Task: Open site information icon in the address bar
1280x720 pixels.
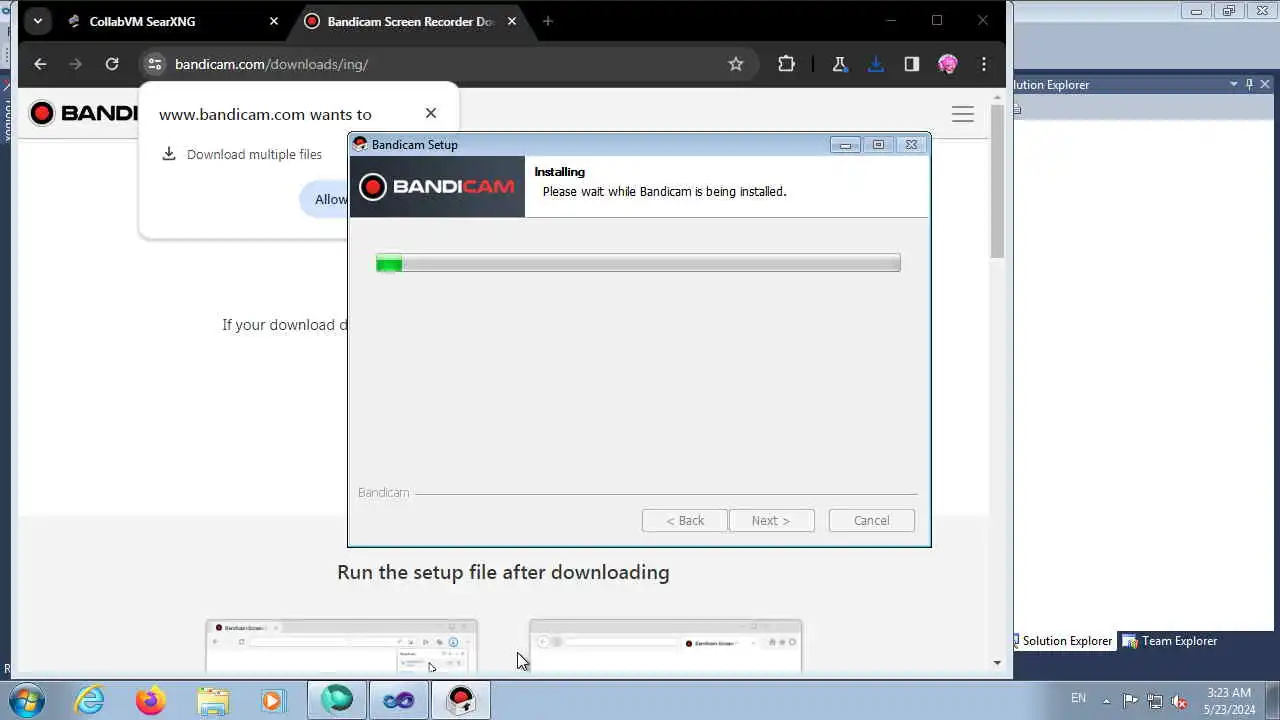Action: [154, 64]
